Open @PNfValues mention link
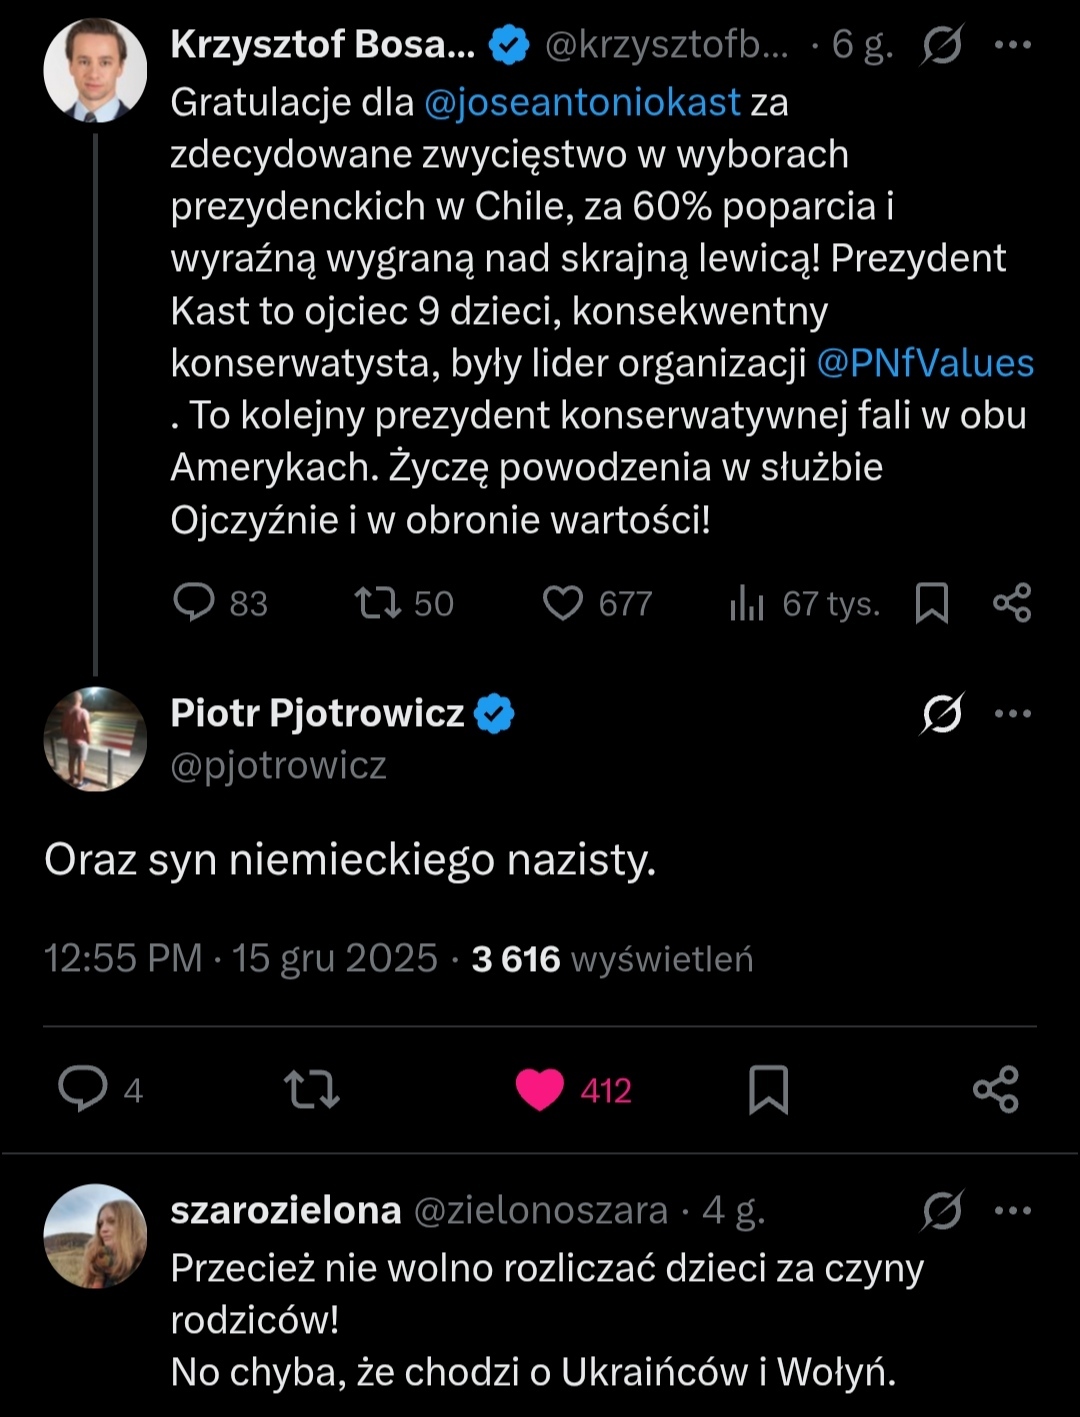 pos(925,363)
